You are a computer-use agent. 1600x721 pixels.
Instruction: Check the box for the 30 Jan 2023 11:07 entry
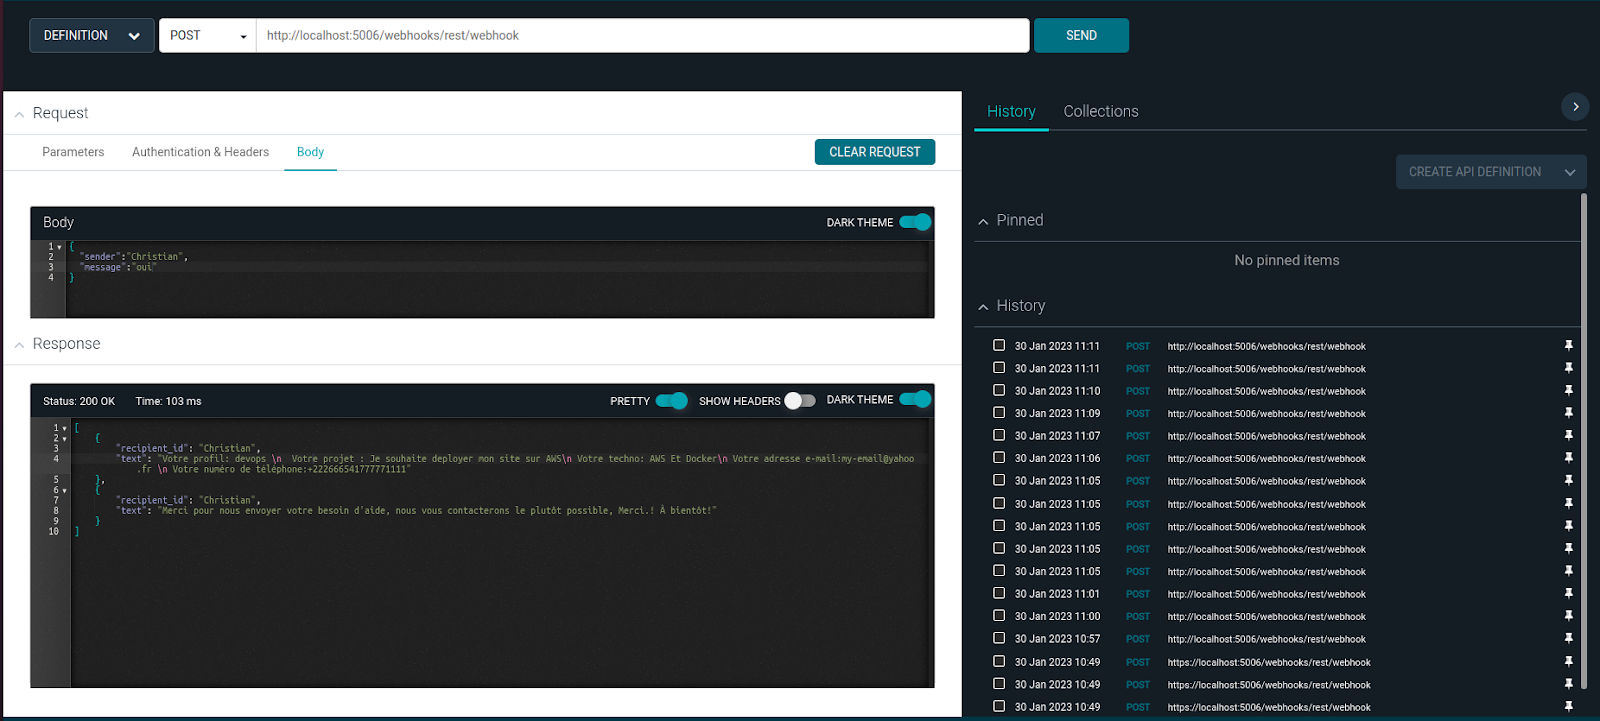click(x=999, y=435)
